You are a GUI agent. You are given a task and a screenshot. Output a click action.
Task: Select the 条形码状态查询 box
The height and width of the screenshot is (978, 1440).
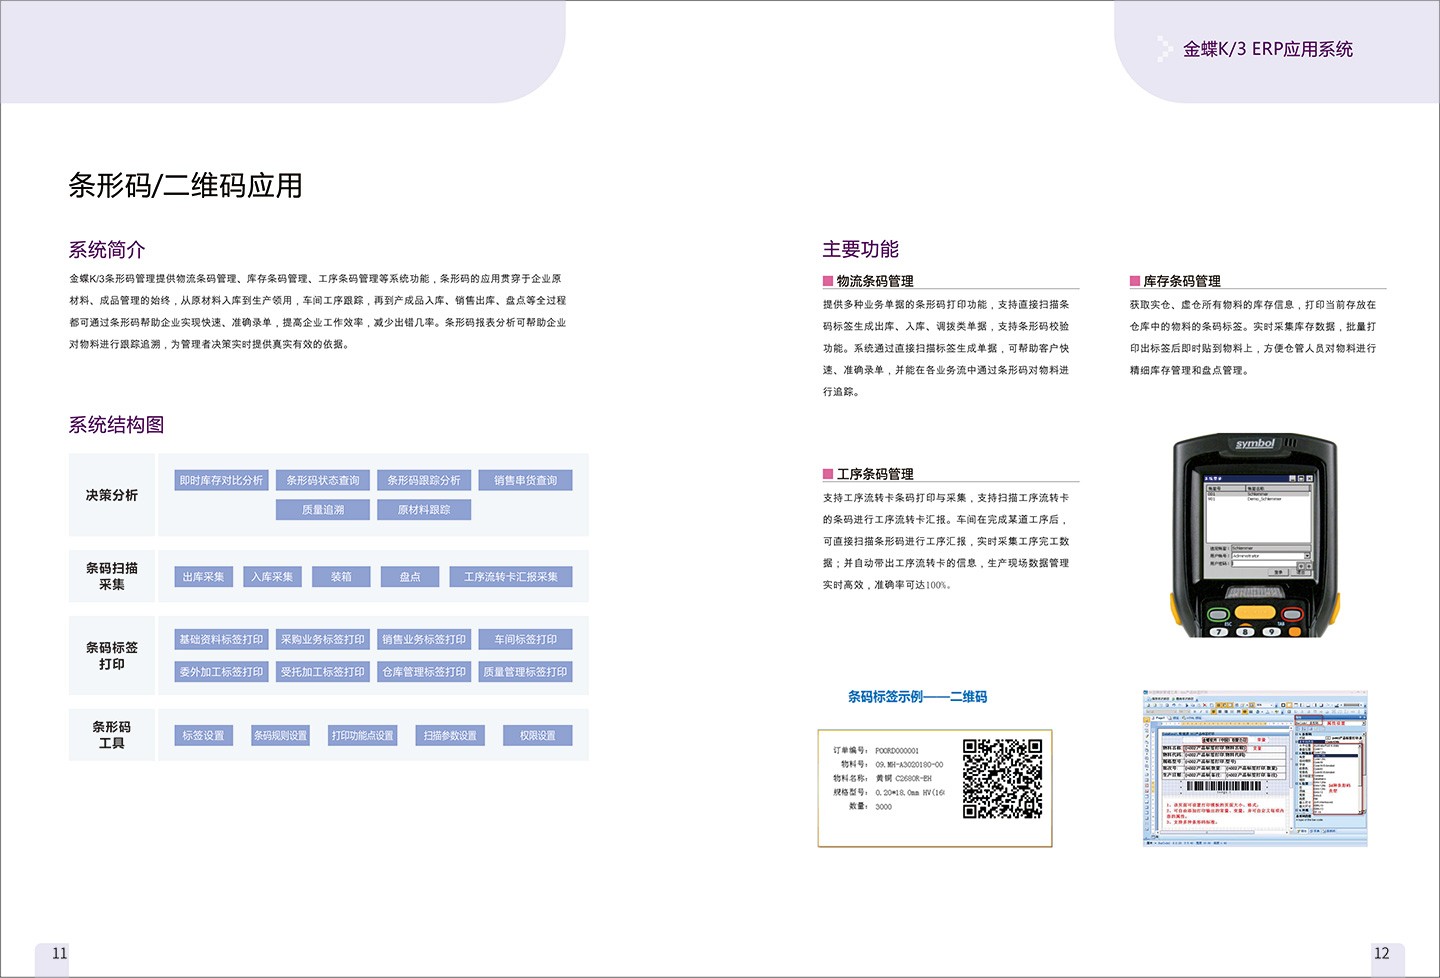click(322, 481)
